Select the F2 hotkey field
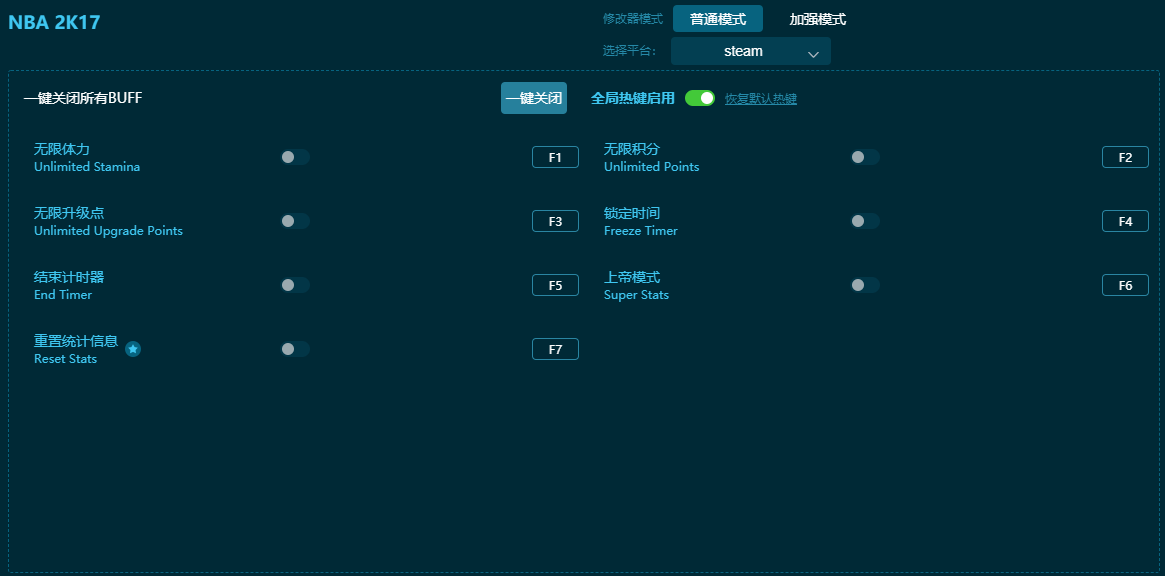This screenshot has height=576, width=1165. (x=1125, y=157)
